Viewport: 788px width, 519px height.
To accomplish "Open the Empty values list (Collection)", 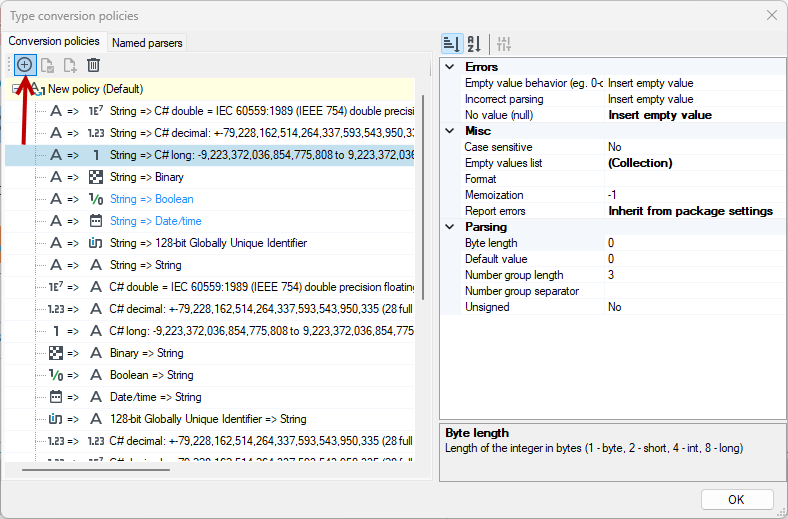I will (x=696, y=163).
